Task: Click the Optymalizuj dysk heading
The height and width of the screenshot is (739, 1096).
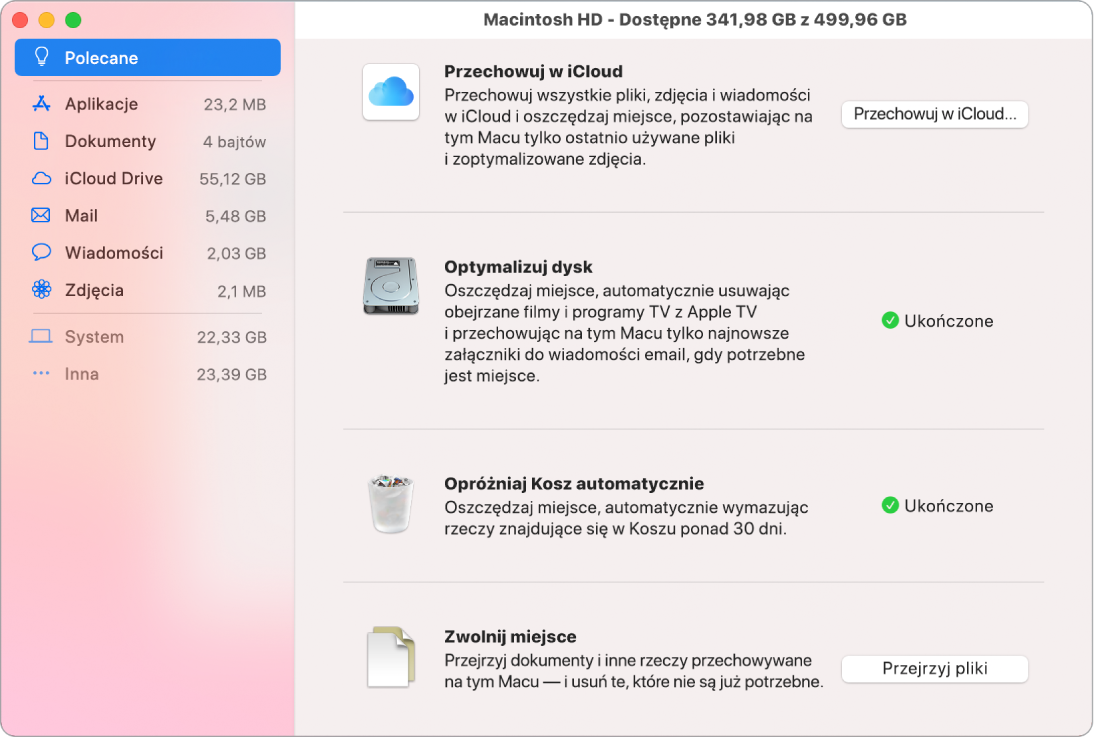Action: point(518,266)
